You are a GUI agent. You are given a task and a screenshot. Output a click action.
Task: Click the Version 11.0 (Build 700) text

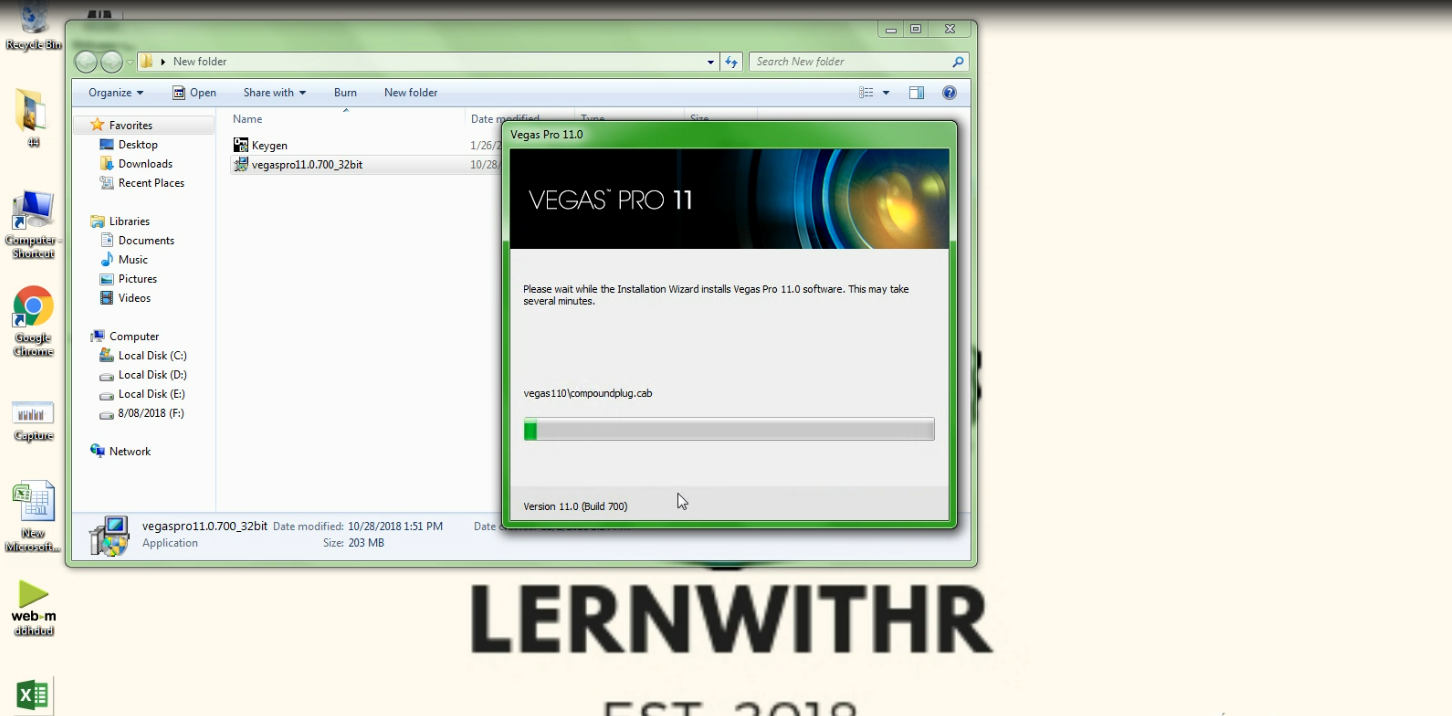(575, 506)
